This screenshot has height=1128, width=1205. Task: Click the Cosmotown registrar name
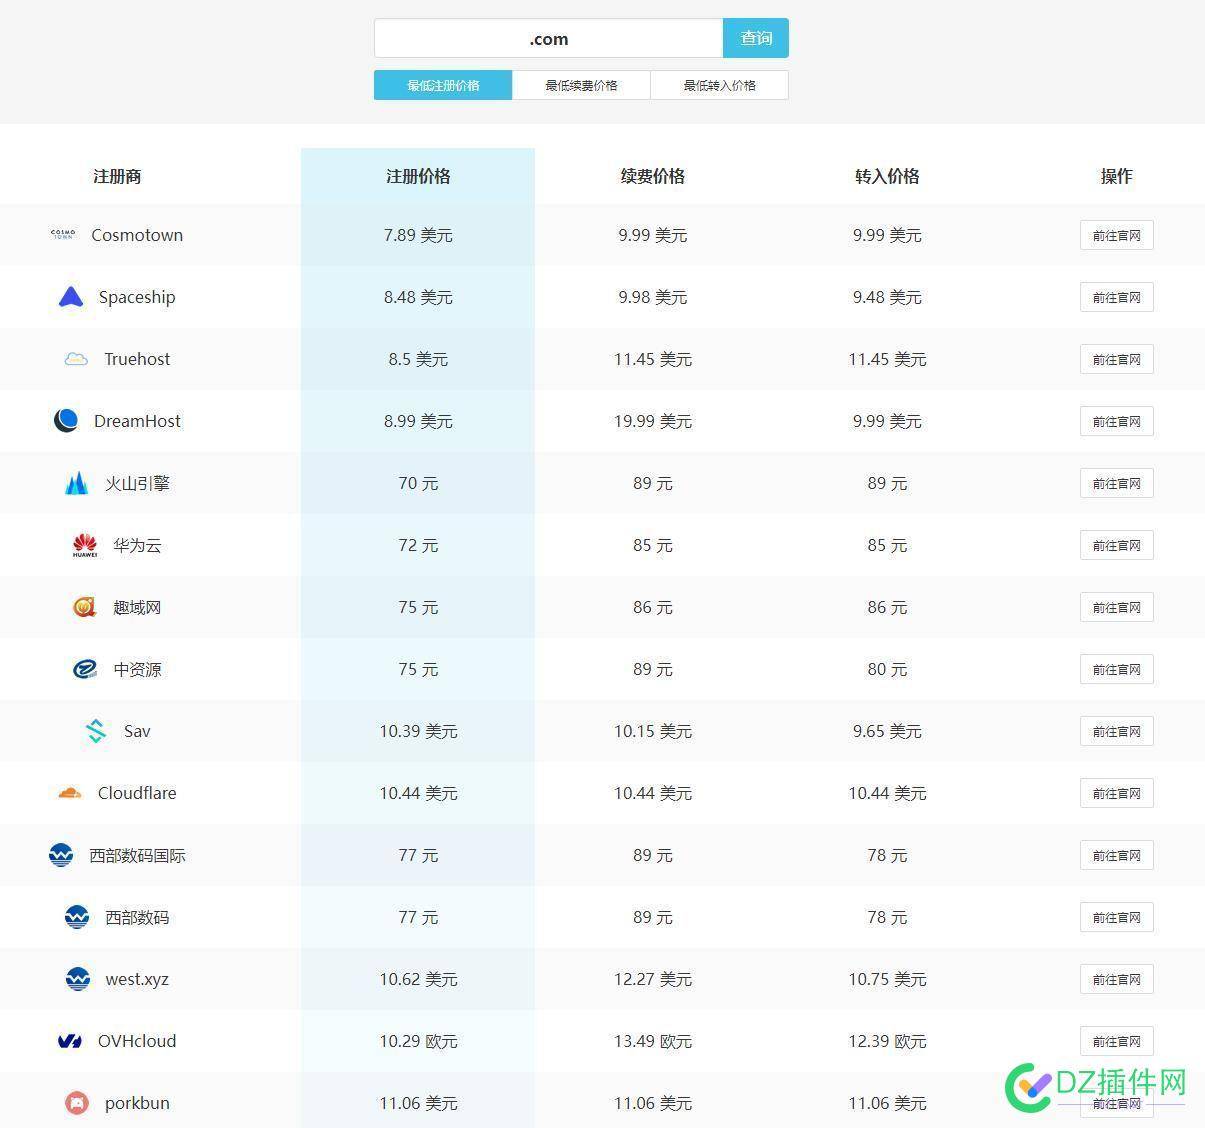coord(137,235)
